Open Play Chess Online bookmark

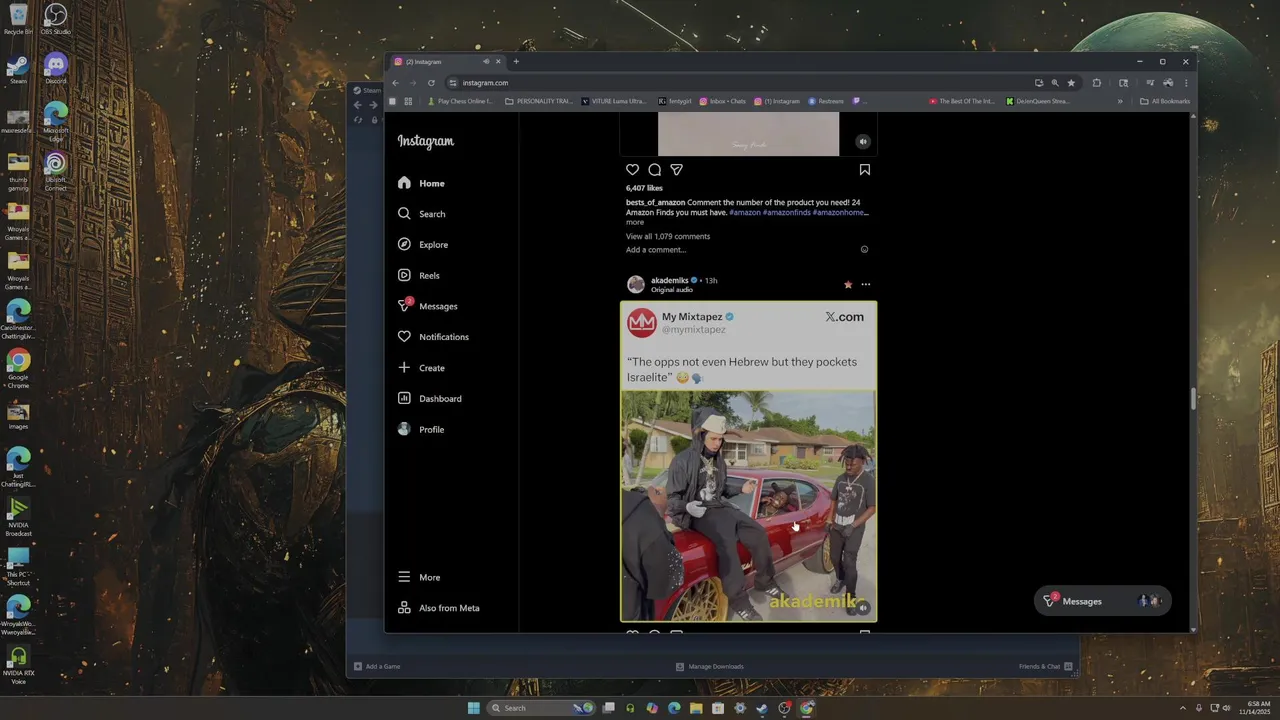coord(461,101)
